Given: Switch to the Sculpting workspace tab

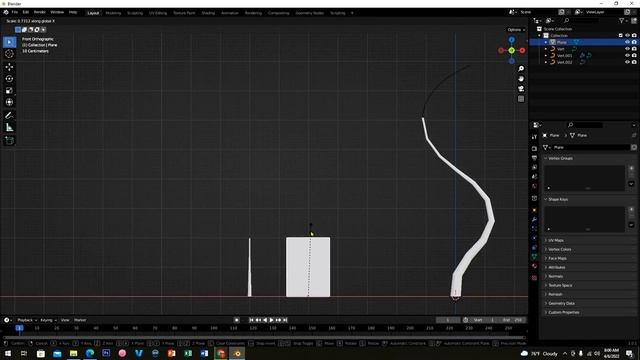Looking at the screenshot, I should coord(135,13).
